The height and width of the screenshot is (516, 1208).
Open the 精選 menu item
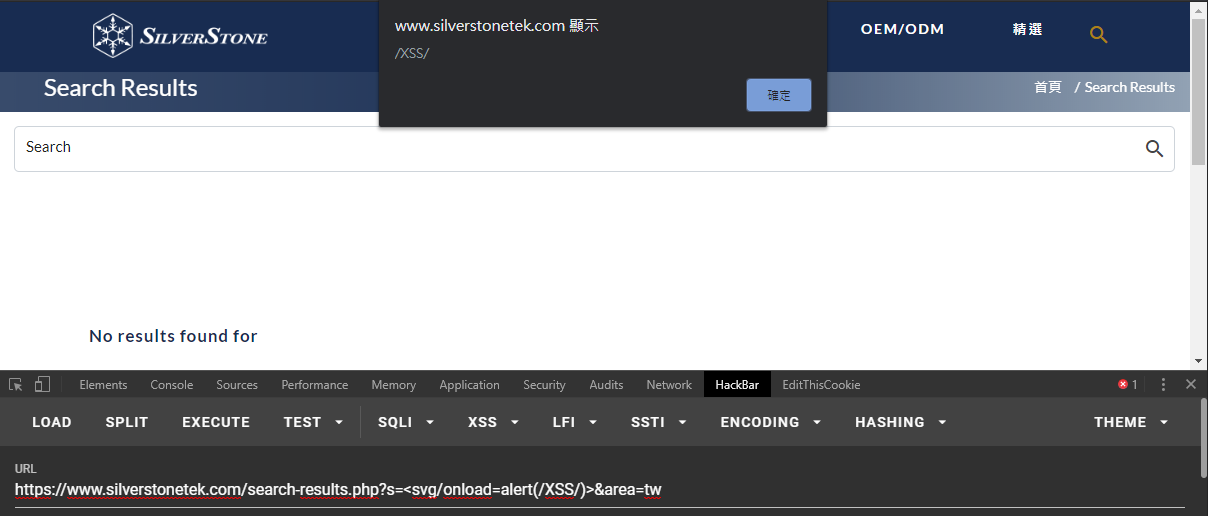click(x=1027, y=29)
